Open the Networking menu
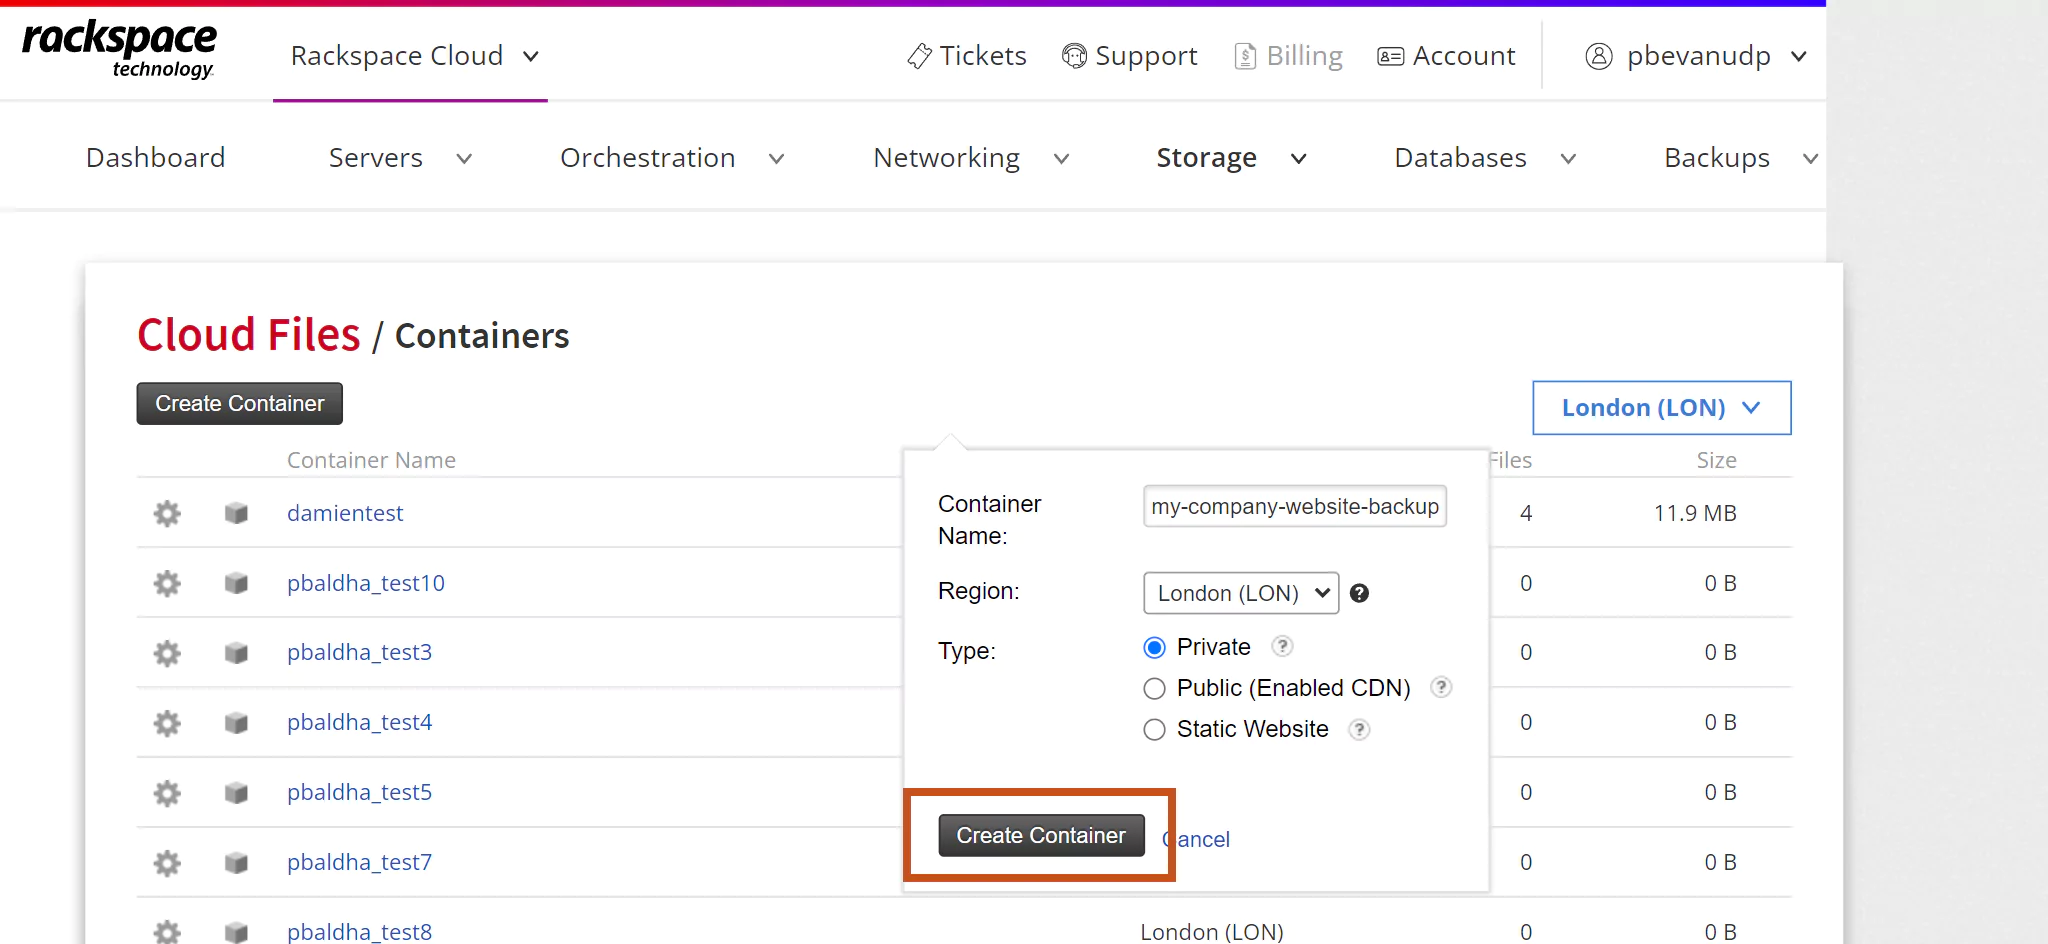 (x=946, y=157)
